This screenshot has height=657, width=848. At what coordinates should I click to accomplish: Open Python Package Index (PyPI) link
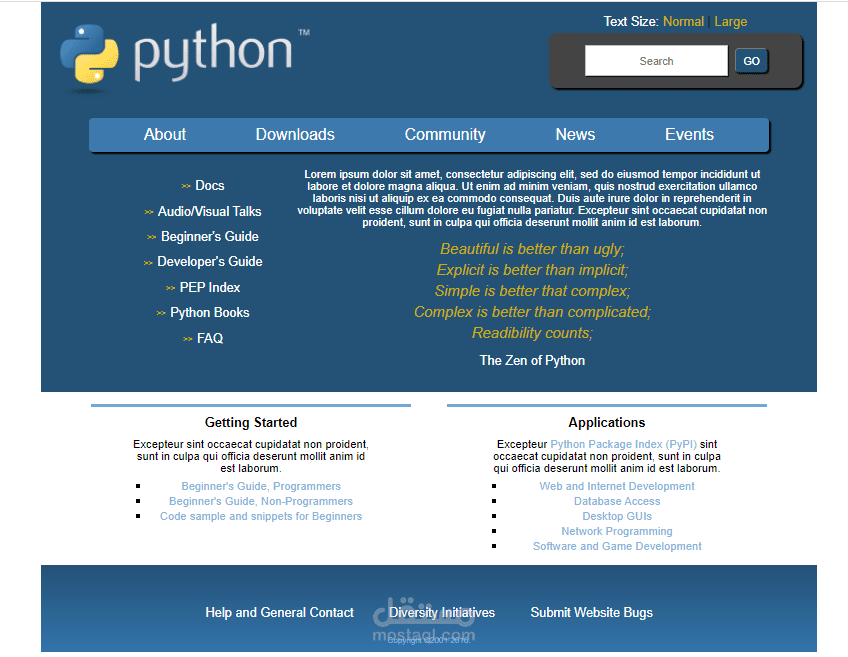pos(623,444)
